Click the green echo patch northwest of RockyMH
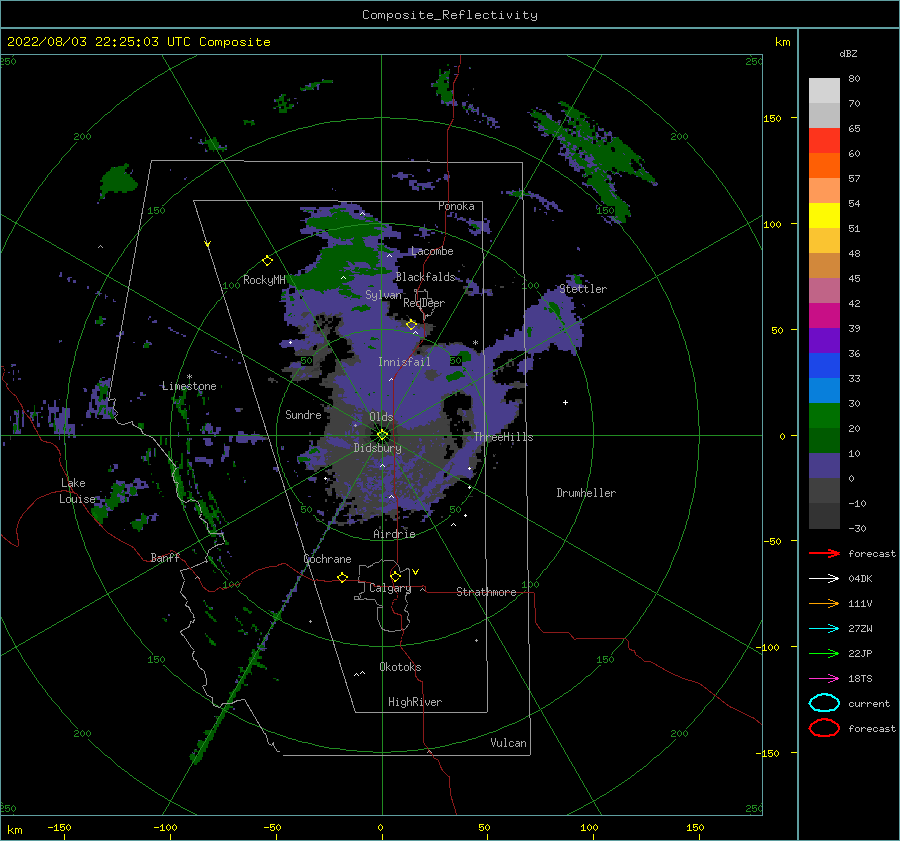 tap(118, 181)
